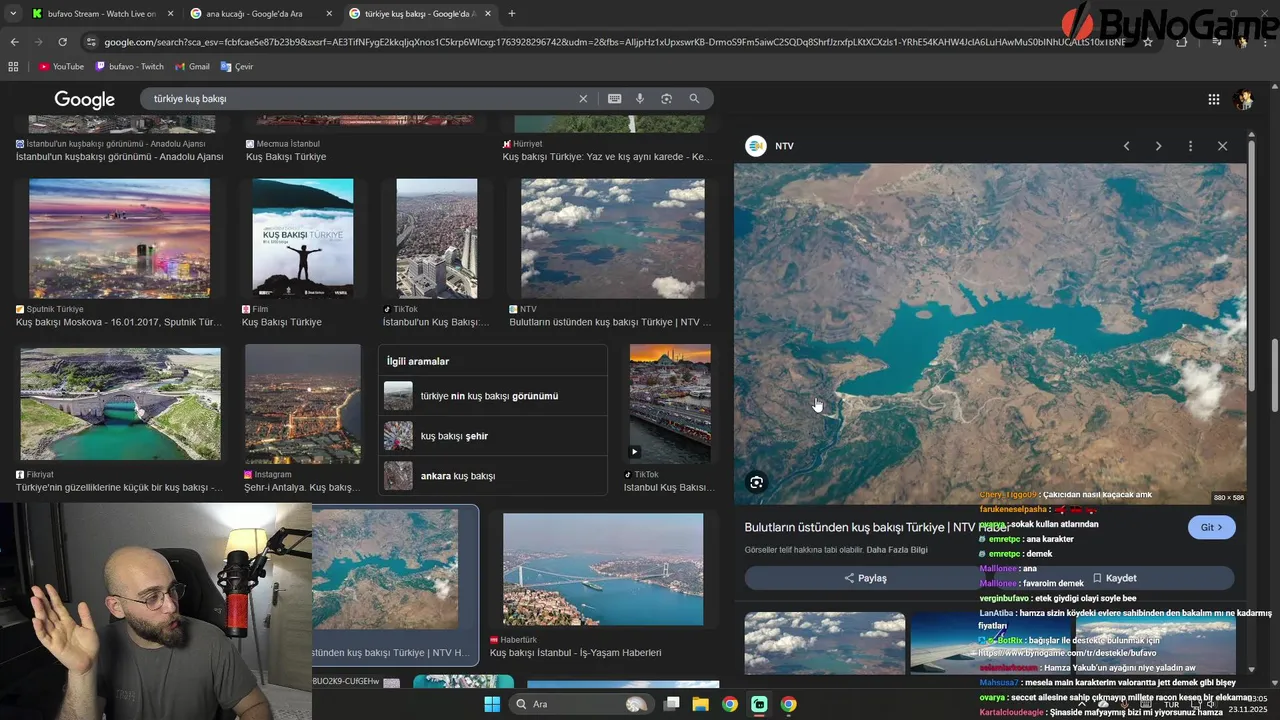The height and width of the screenshot is (720, 1280).
Task: Open the Hürriyet Yaz ve kış result title
Action: pos(607,157)
